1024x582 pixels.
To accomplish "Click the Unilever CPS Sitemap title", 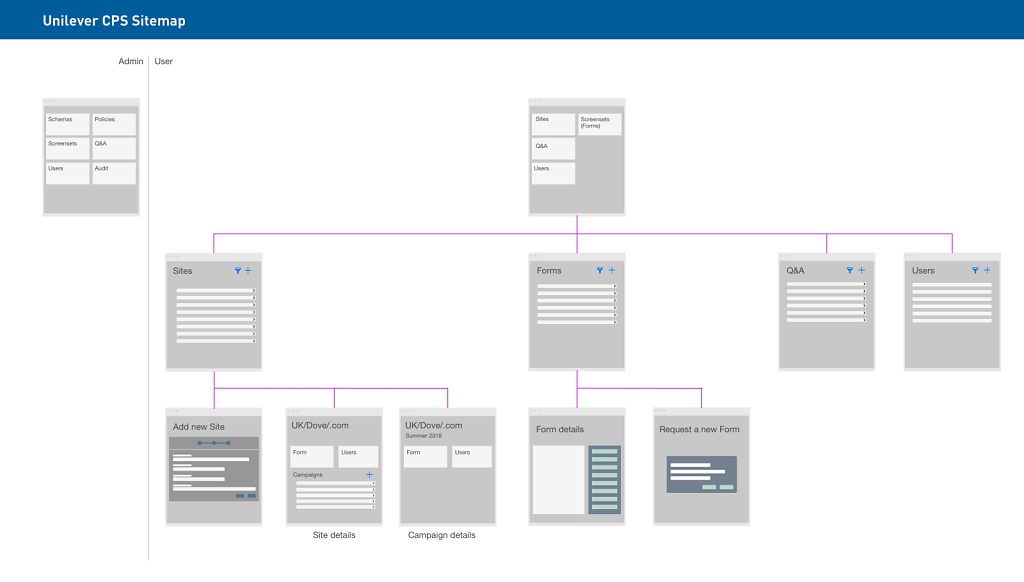I will click(114, 21).
